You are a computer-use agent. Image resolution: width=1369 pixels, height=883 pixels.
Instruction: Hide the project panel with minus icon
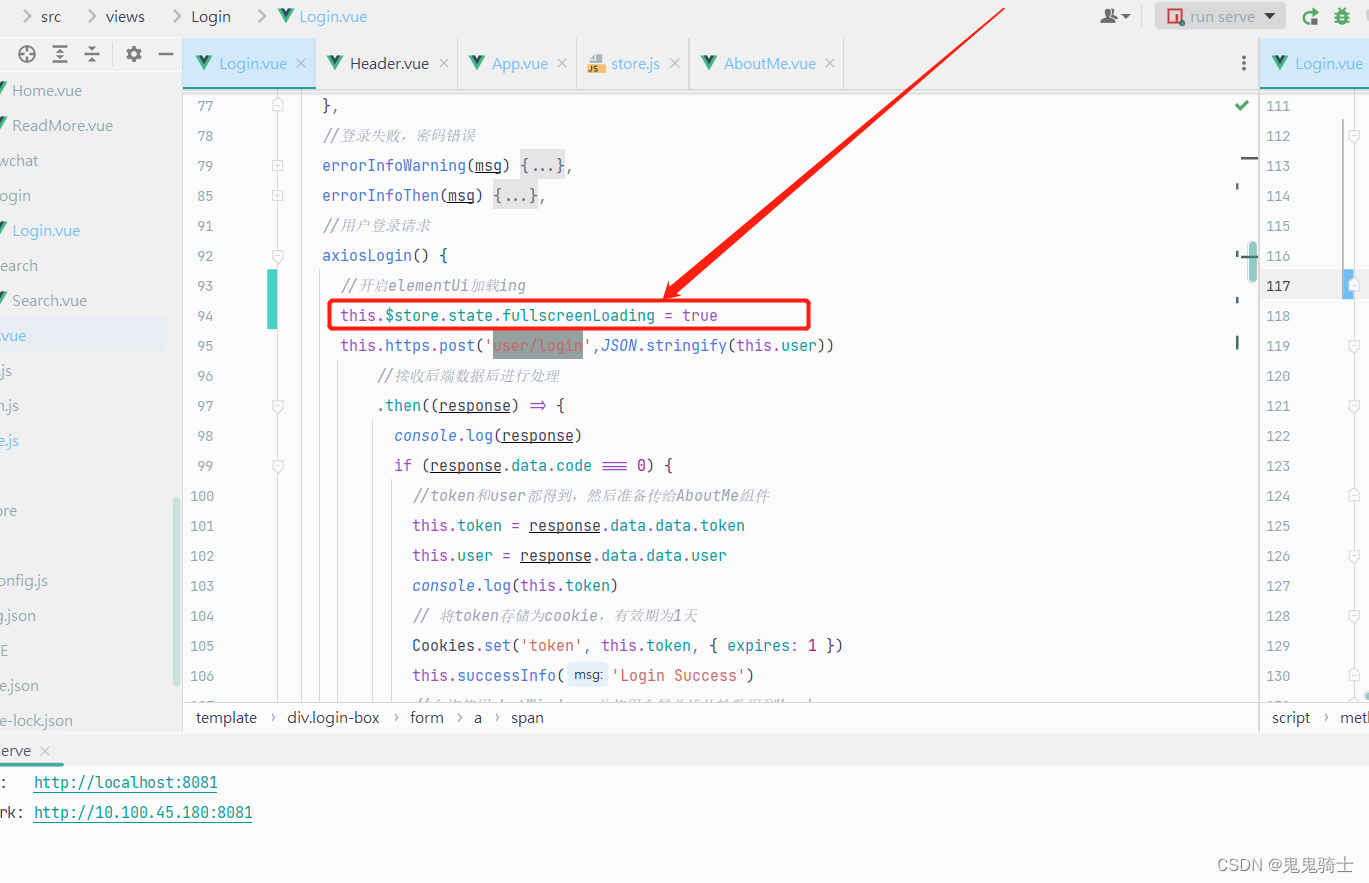click(x=166, y=54)
